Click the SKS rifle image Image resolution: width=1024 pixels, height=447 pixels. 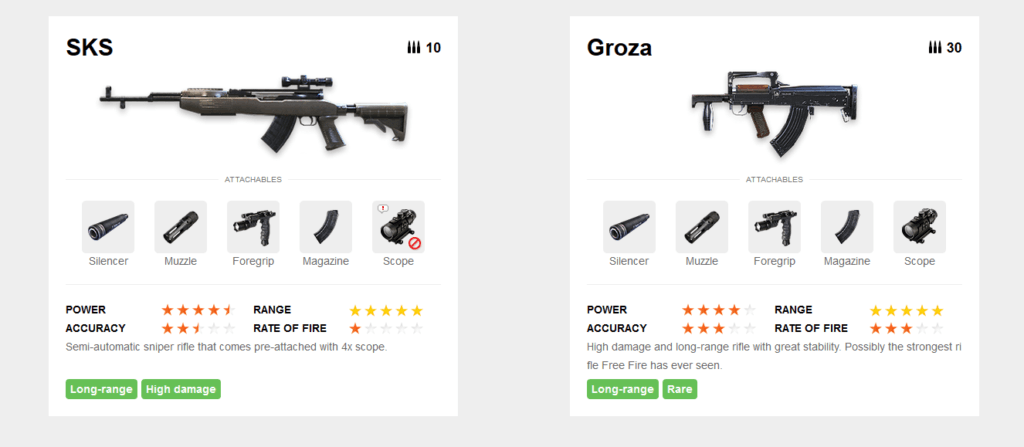[252, 110]
